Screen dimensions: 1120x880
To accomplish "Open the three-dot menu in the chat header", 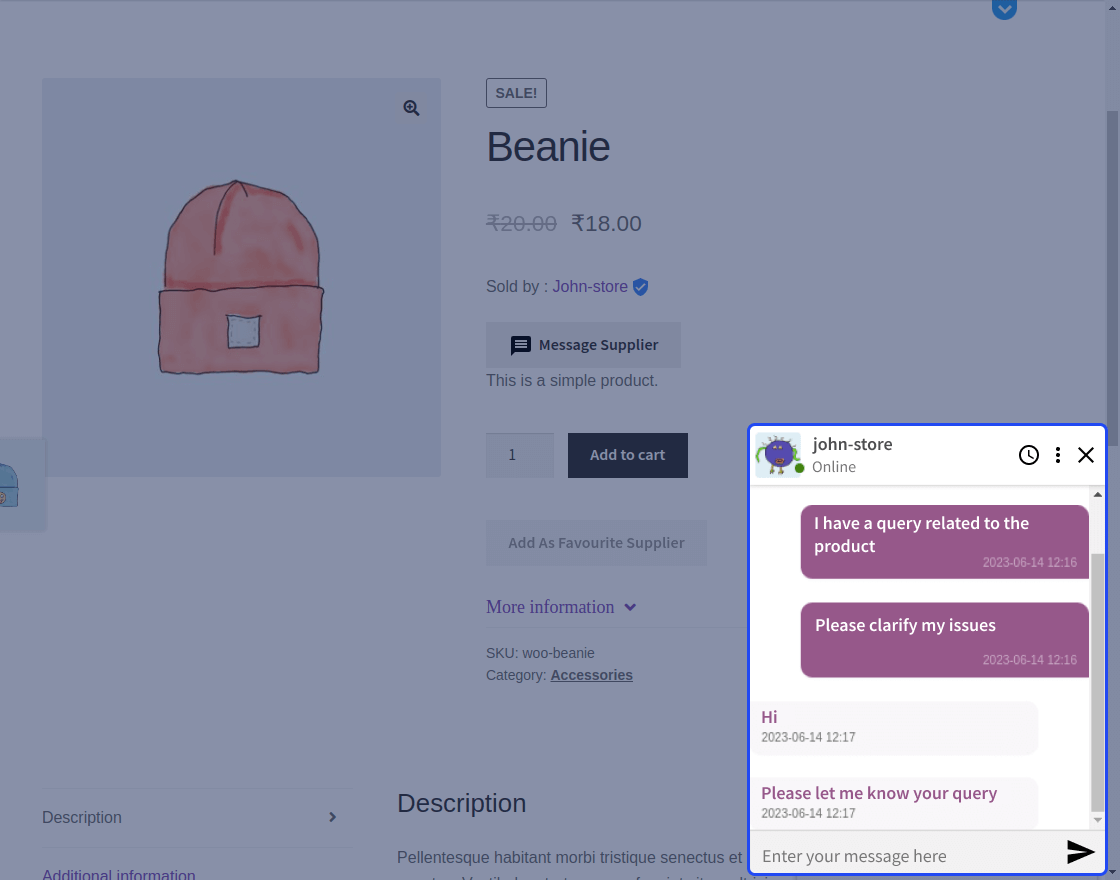I will point(1058,455).
